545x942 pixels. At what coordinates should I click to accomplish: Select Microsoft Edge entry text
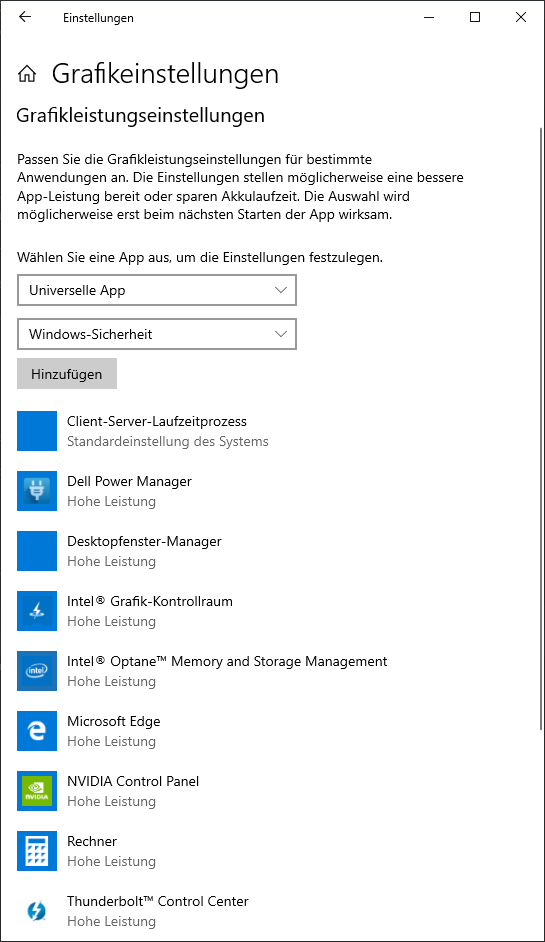(x=114, y=722)
